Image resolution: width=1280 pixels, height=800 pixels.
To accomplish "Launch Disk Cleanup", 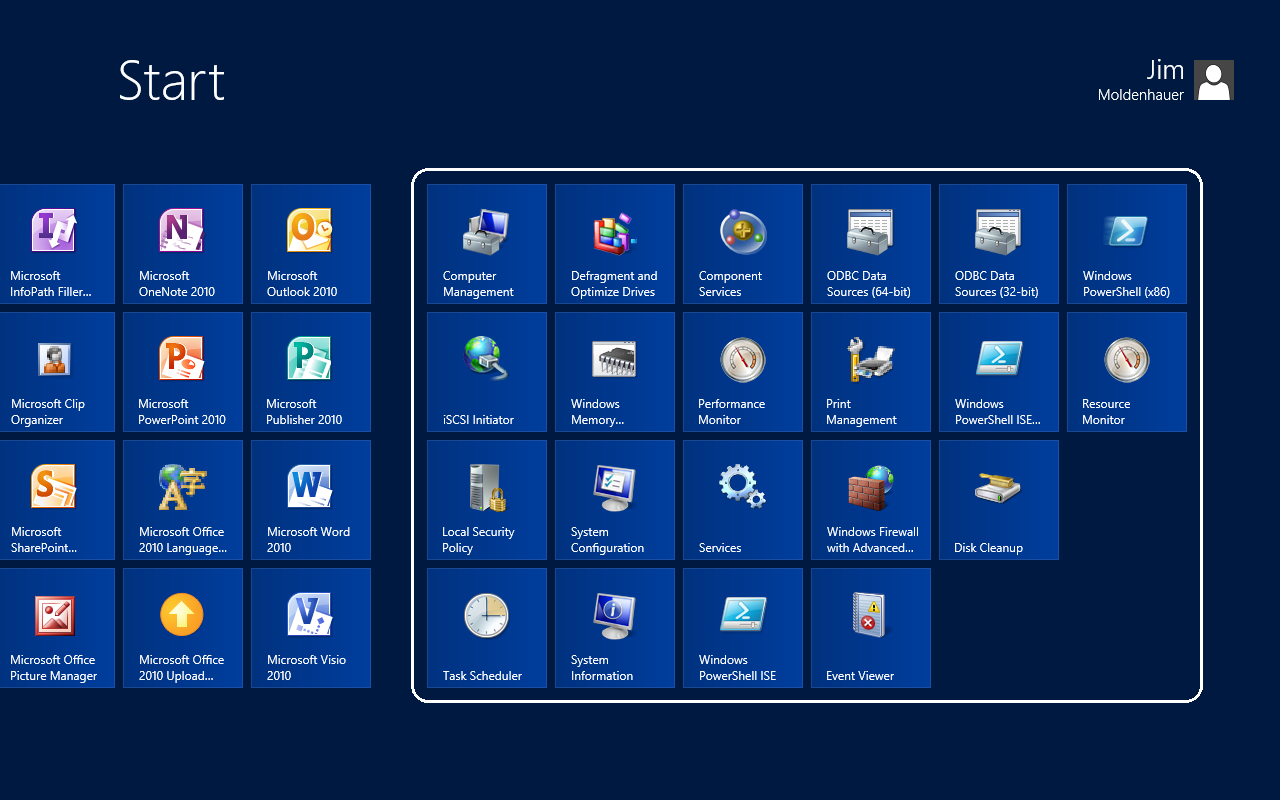I will (x=999, y=500).
